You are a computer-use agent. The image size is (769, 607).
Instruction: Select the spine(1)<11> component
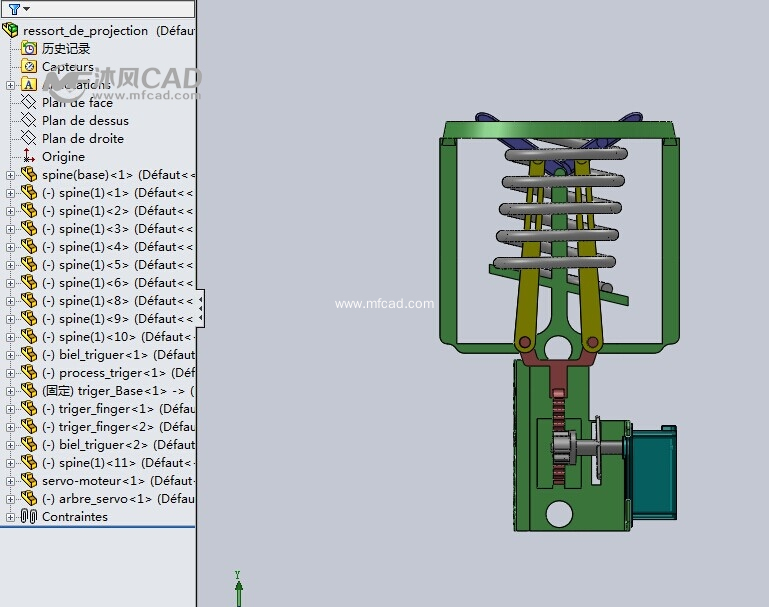118,463
